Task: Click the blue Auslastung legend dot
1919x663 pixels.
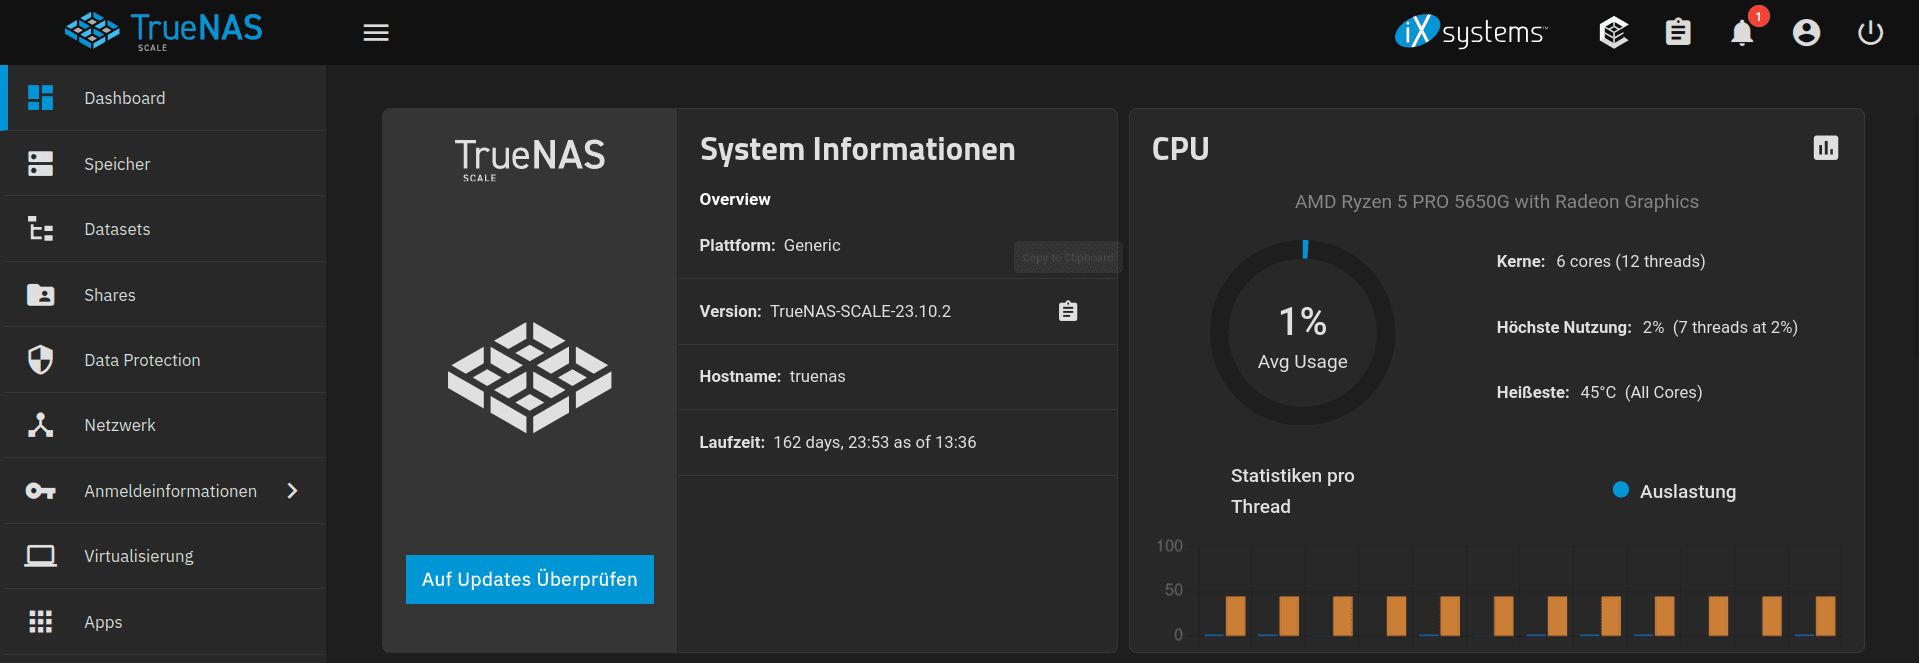Action: pyautogui.click(x=1621, y=490)
